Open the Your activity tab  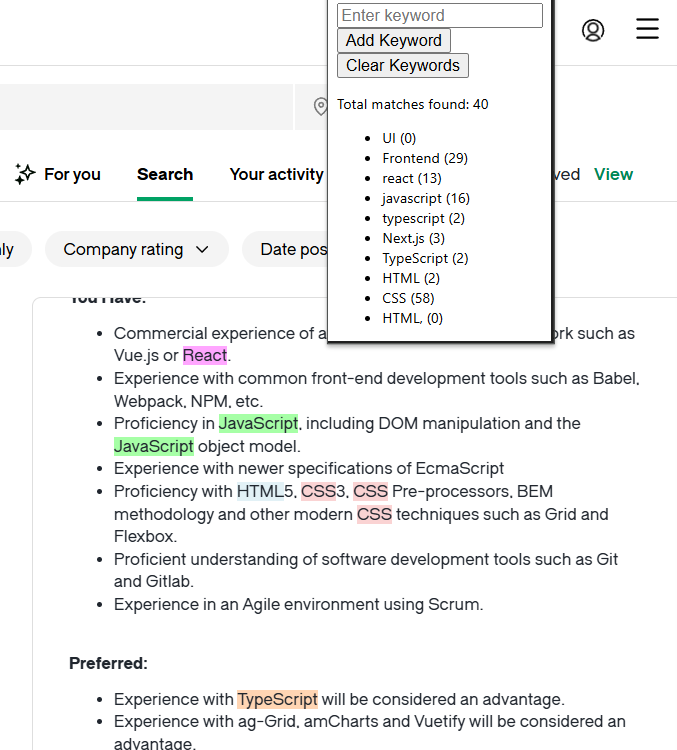pyautogui.click(x=276, y=174)
